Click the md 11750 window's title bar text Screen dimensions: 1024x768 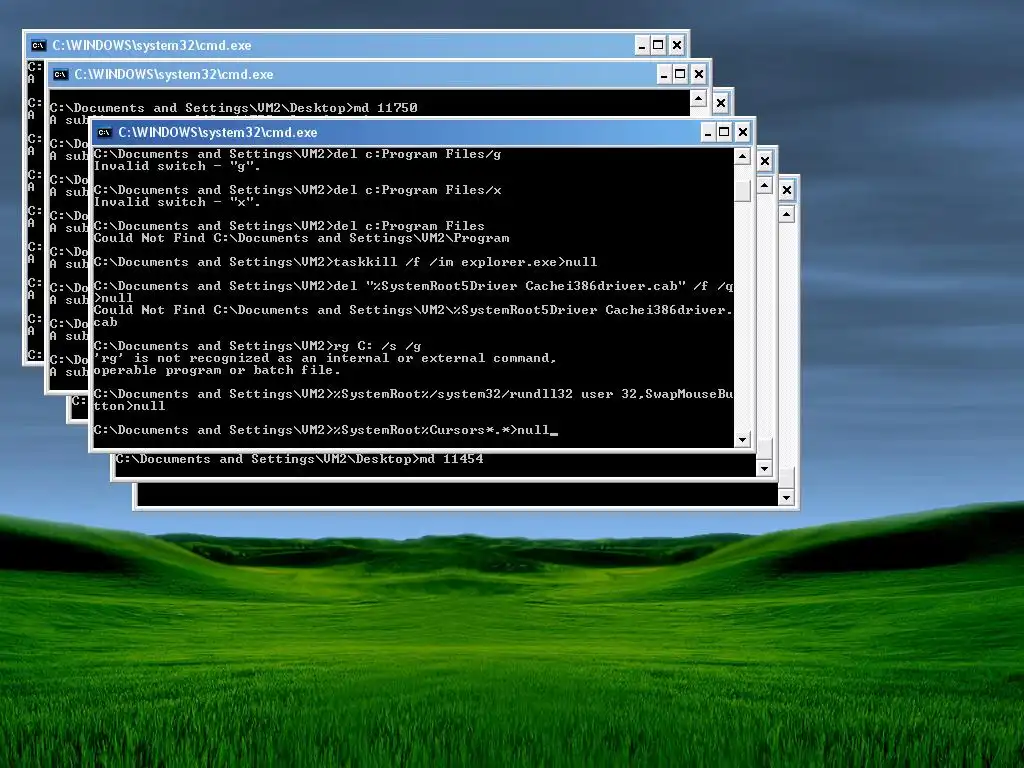174,74
